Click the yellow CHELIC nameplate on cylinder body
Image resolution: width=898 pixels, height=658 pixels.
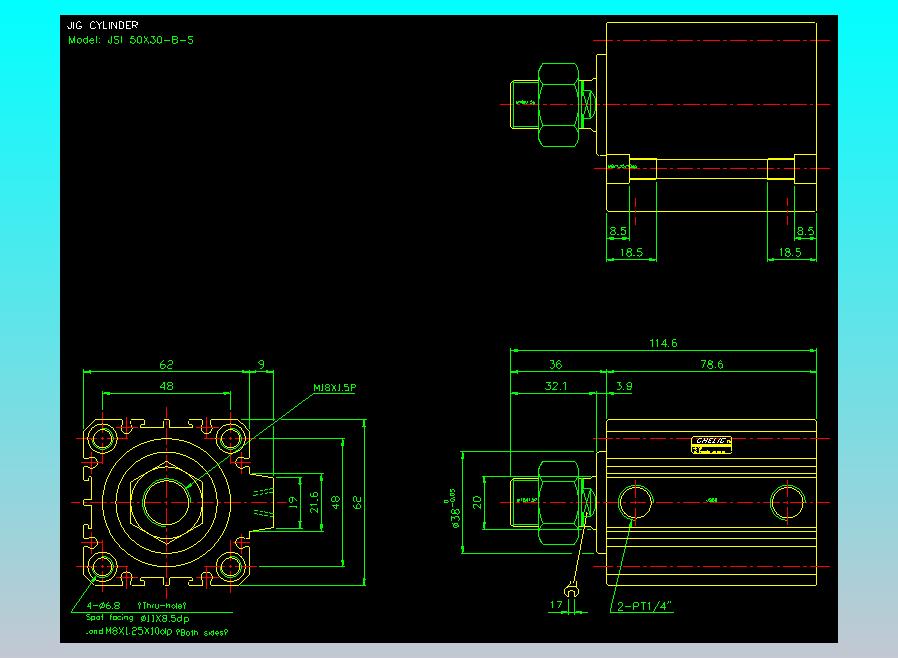click(x=711, y=445)
